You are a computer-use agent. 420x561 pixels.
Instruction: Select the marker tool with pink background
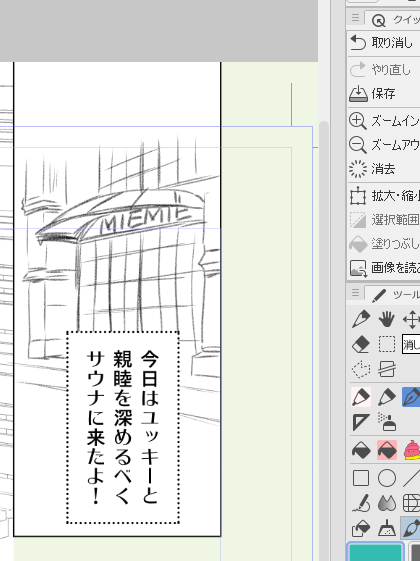pyautogui.click(x=361, y=397)
